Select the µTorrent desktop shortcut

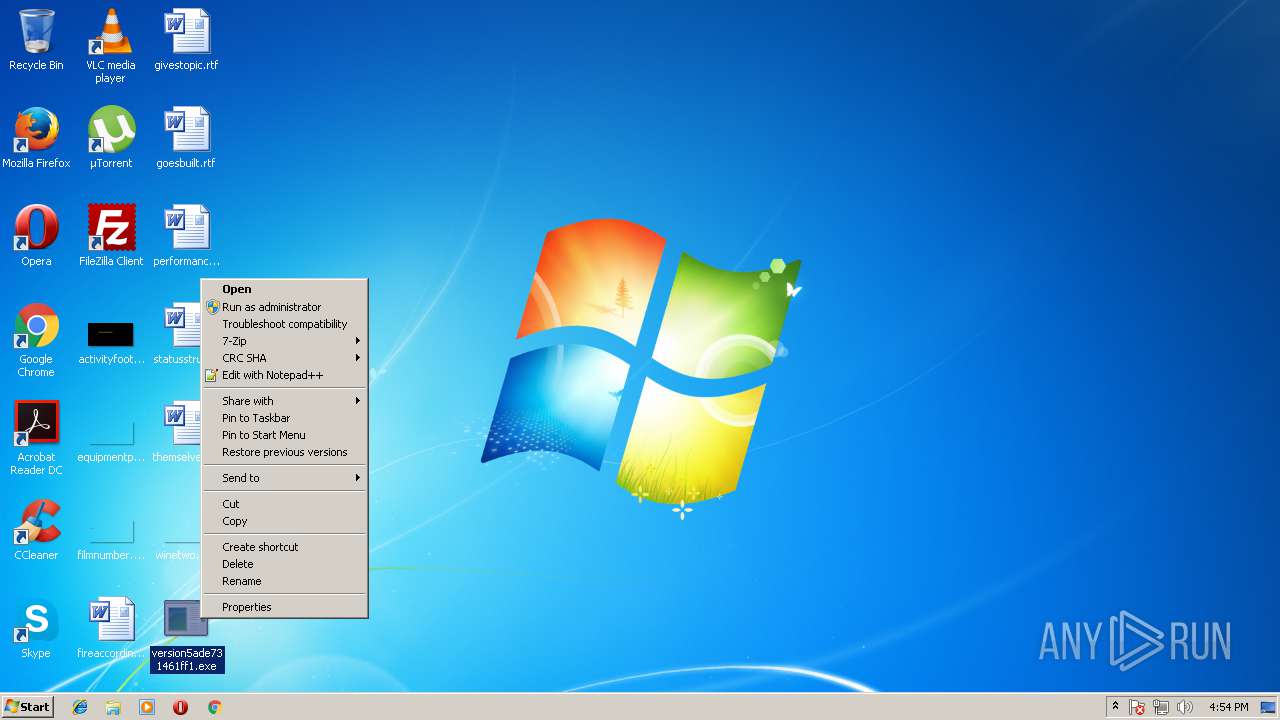pyautogui.click(x=110, y=138)
